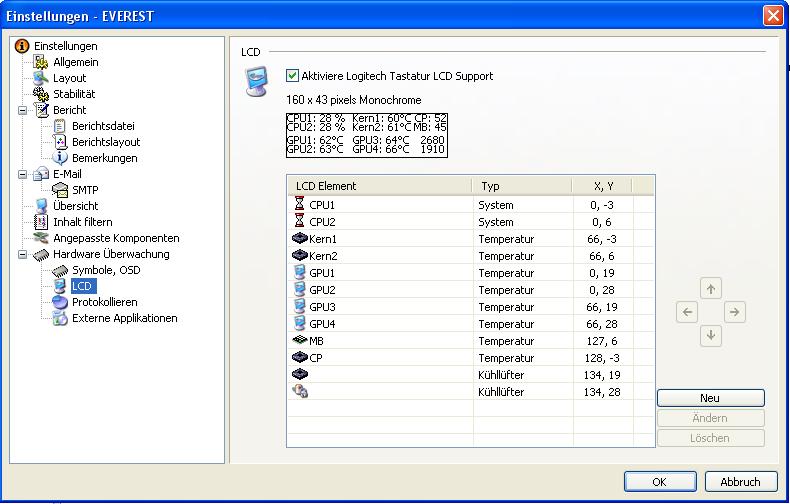
Task: Select Inhalt filtern tree entry
Action: click(83, 222)
